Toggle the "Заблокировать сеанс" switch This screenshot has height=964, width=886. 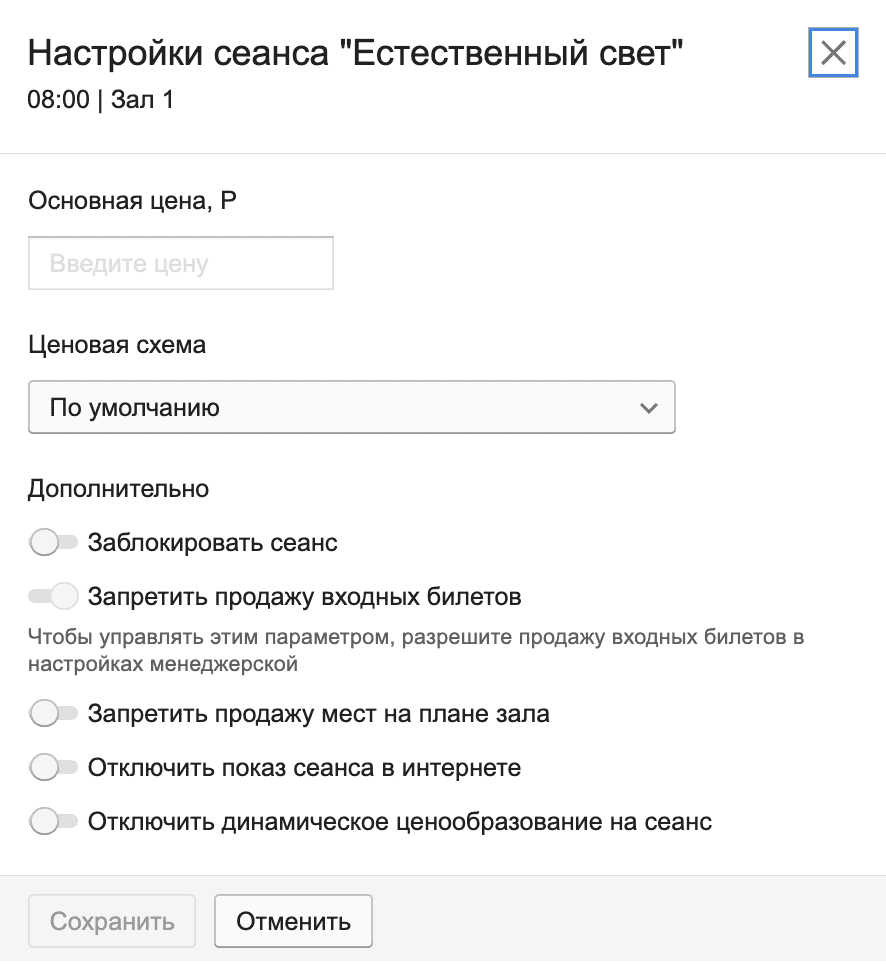pyautogui.click(x=54, y=543)
